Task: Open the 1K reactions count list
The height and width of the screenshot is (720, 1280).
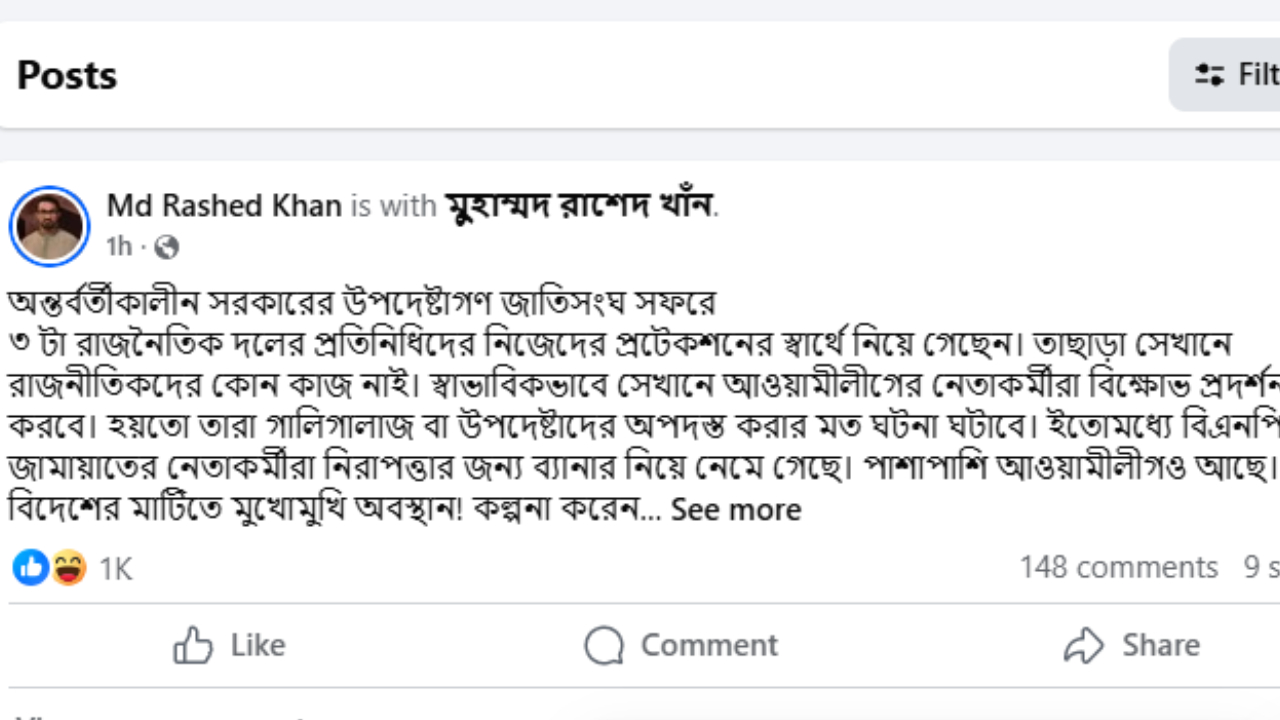Action: (x=116, y=569)
